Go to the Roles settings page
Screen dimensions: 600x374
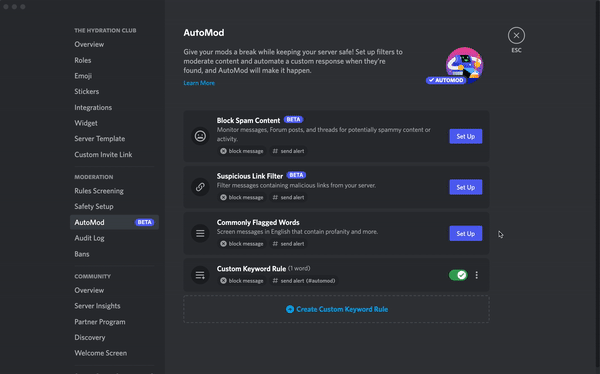[83, 60]
